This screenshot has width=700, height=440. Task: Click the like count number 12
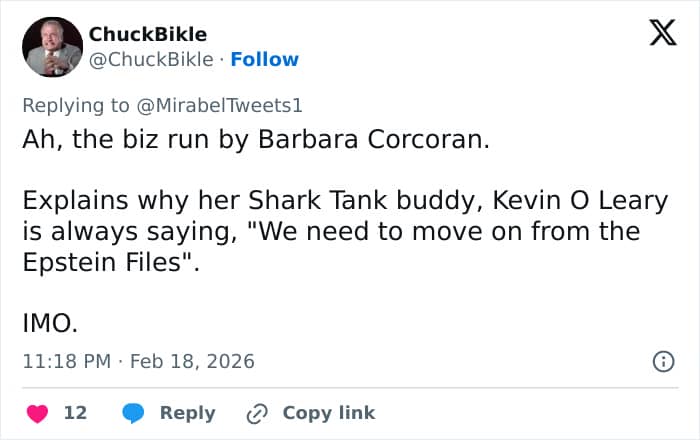(75, 412)
